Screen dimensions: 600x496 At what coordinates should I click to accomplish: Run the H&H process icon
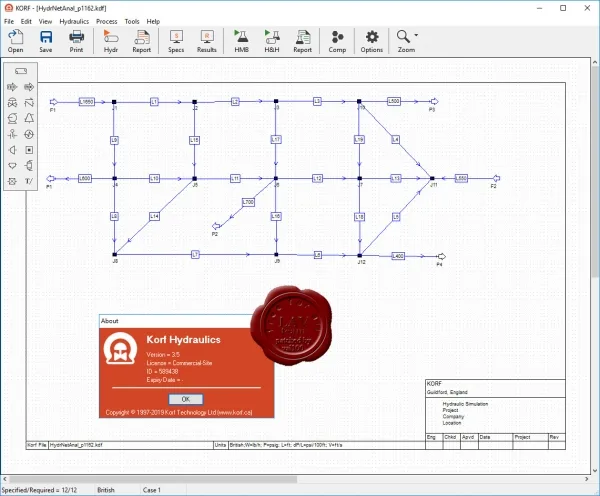pos(272,41)
